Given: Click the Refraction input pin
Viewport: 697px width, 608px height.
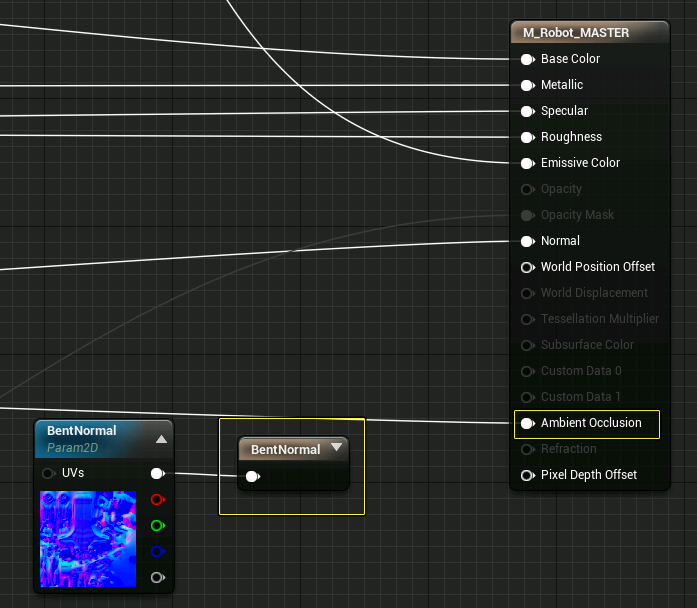Looking at the screenshot, I should [x=528, y=449].
